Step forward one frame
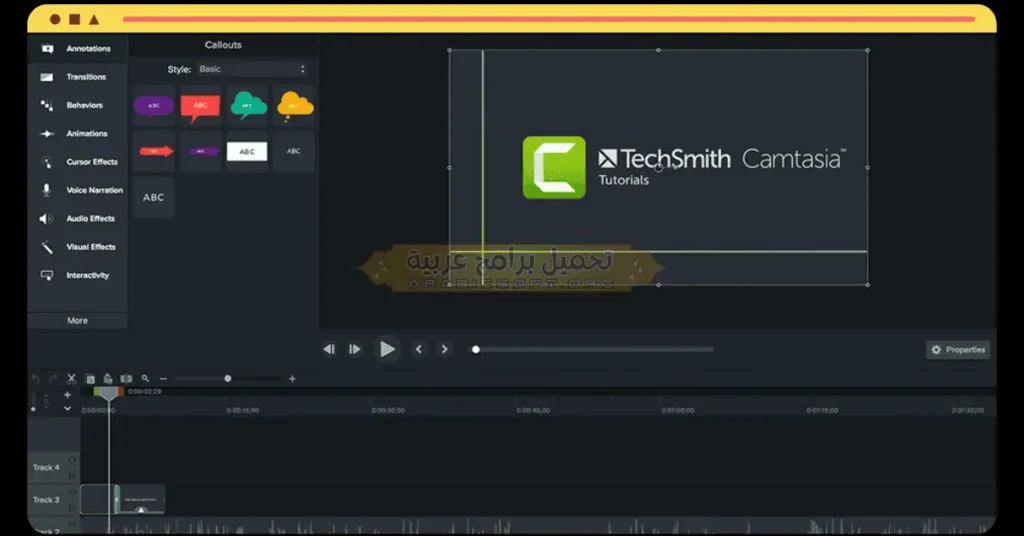Screen dimensions: 1024x536 [355, 349]
